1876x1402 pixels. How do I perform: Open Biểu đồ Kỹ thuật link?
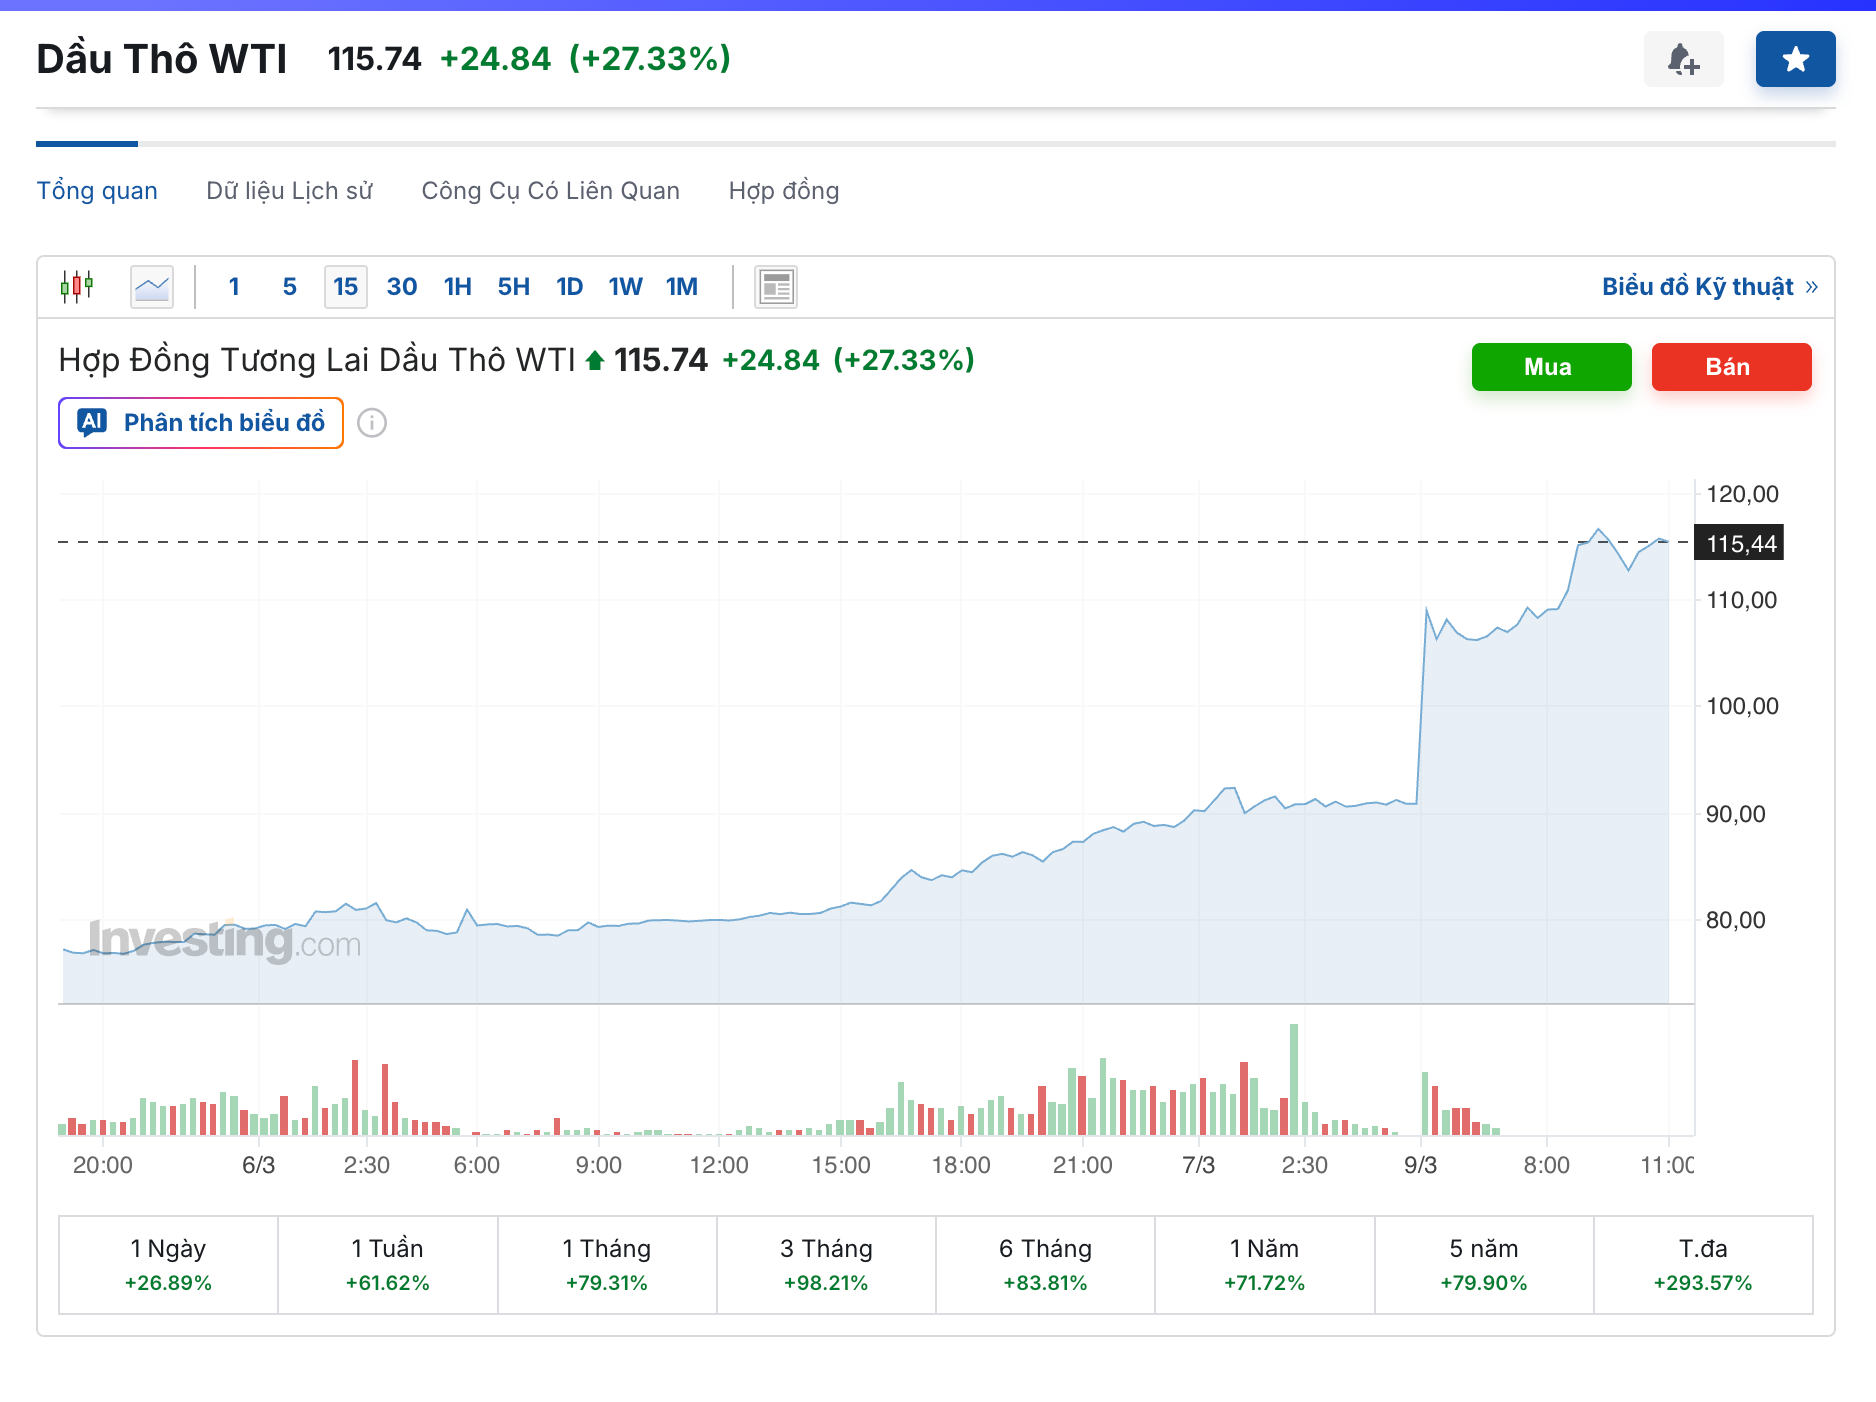pyautogui.click(x=1708, y=287)
